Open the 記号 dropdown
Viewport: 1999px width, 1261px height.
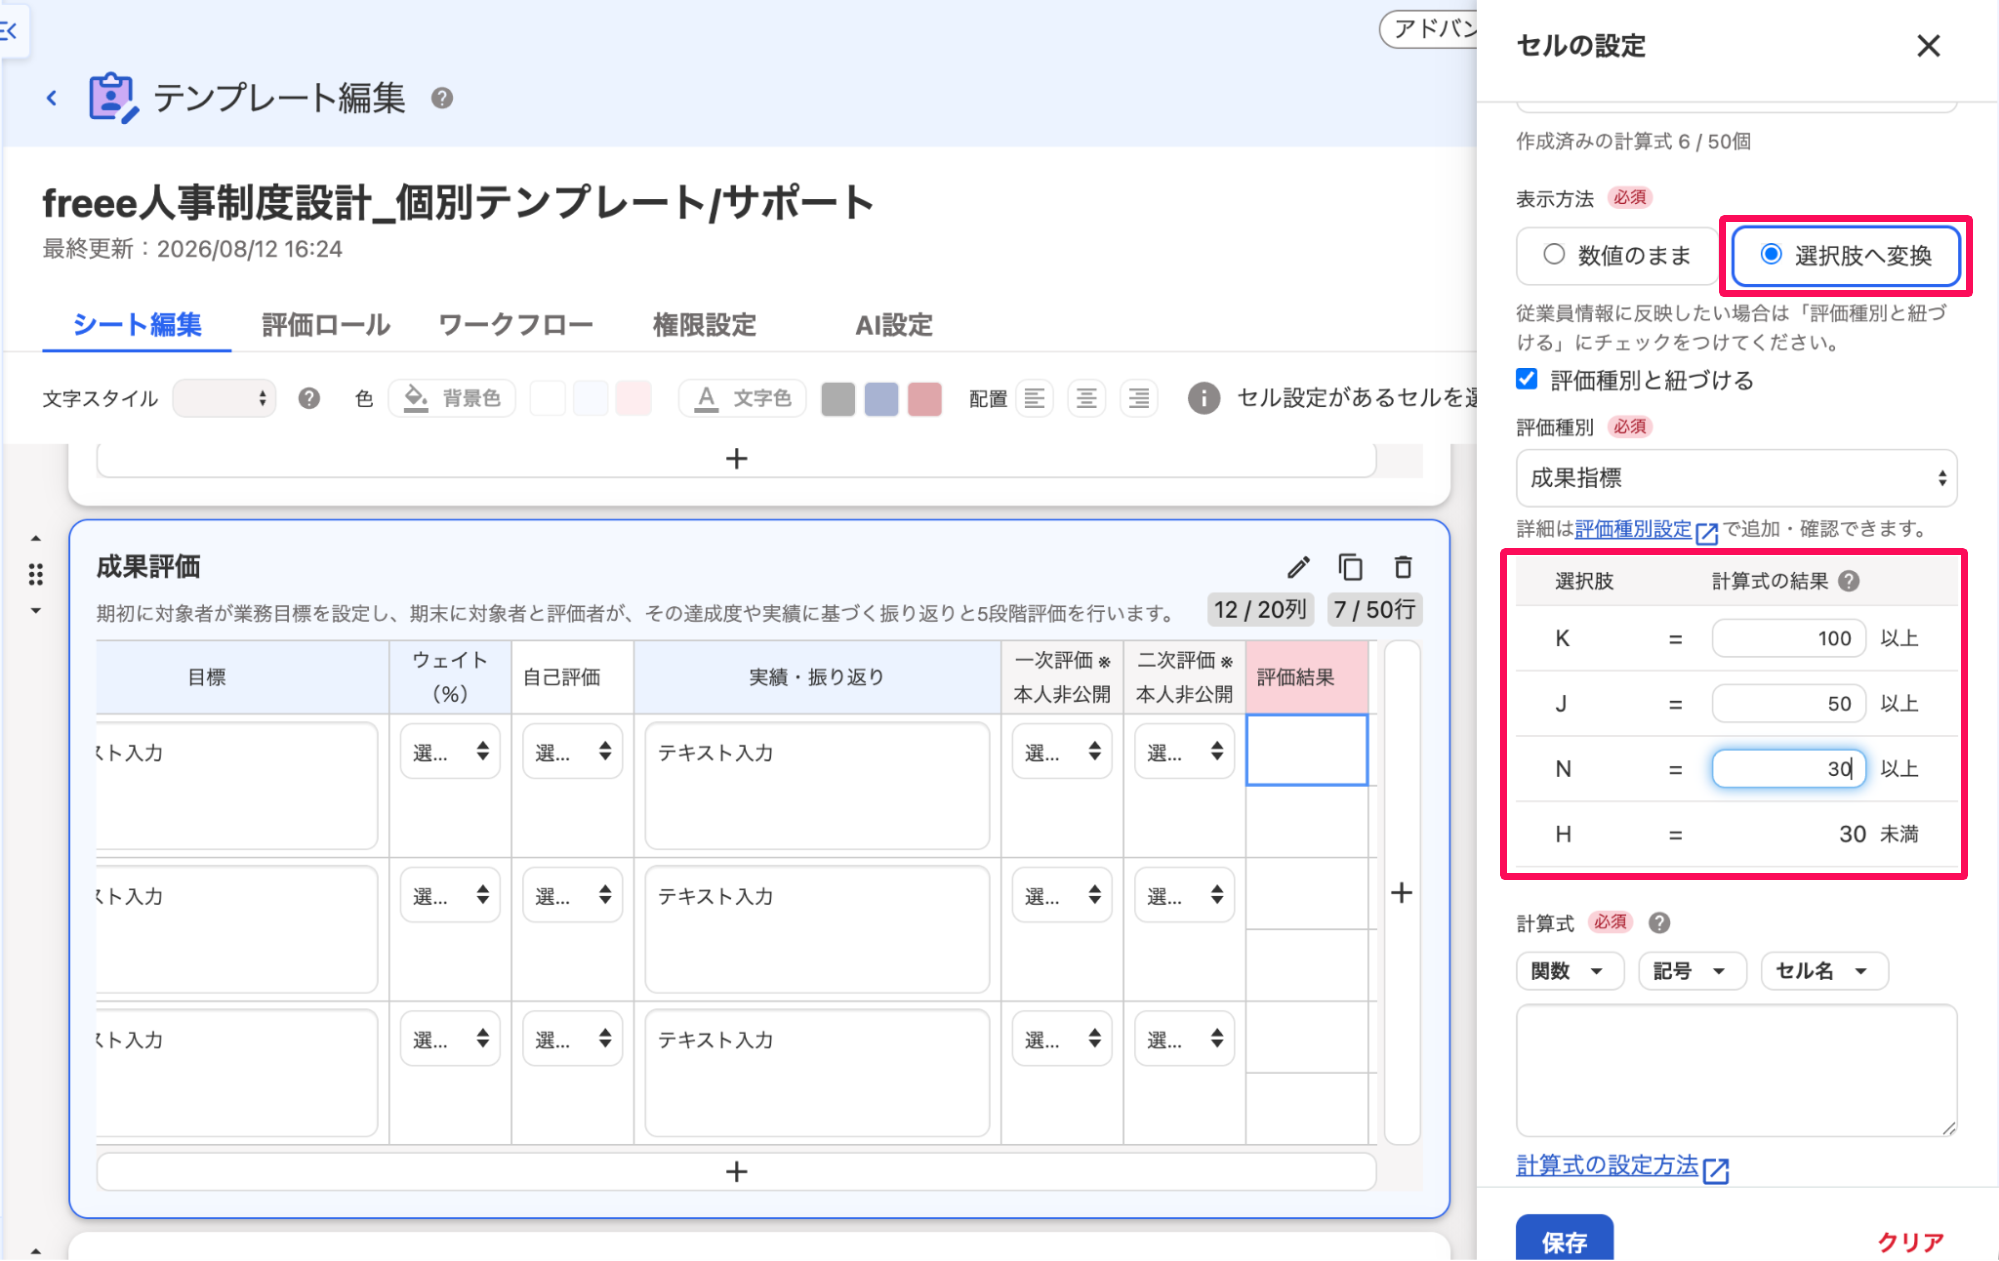point(1692,971)
